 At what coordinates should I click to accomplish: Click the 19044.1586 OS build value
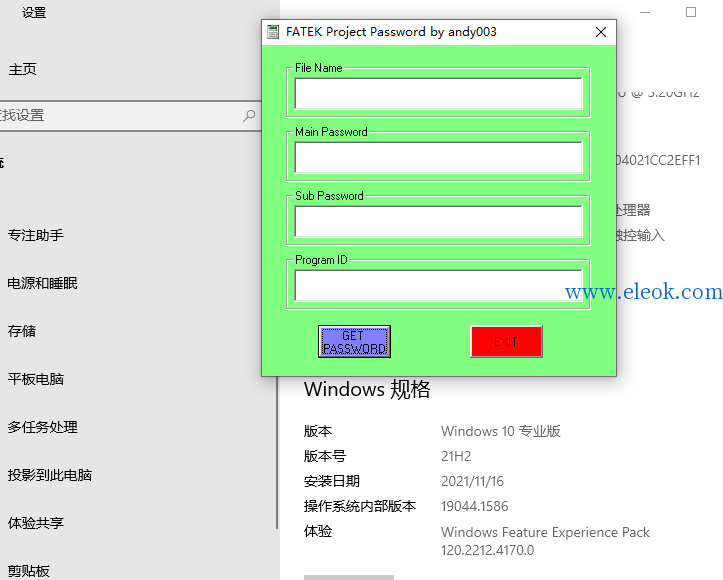tap(474, 506)
